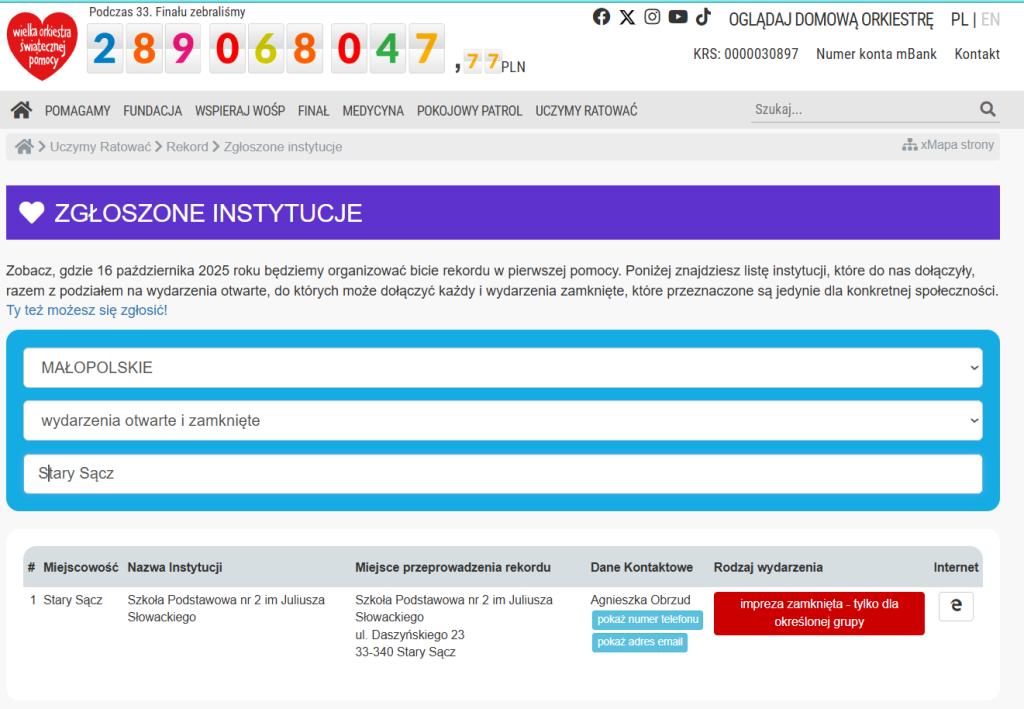Open the Instagram social icon

pos(652,17)
